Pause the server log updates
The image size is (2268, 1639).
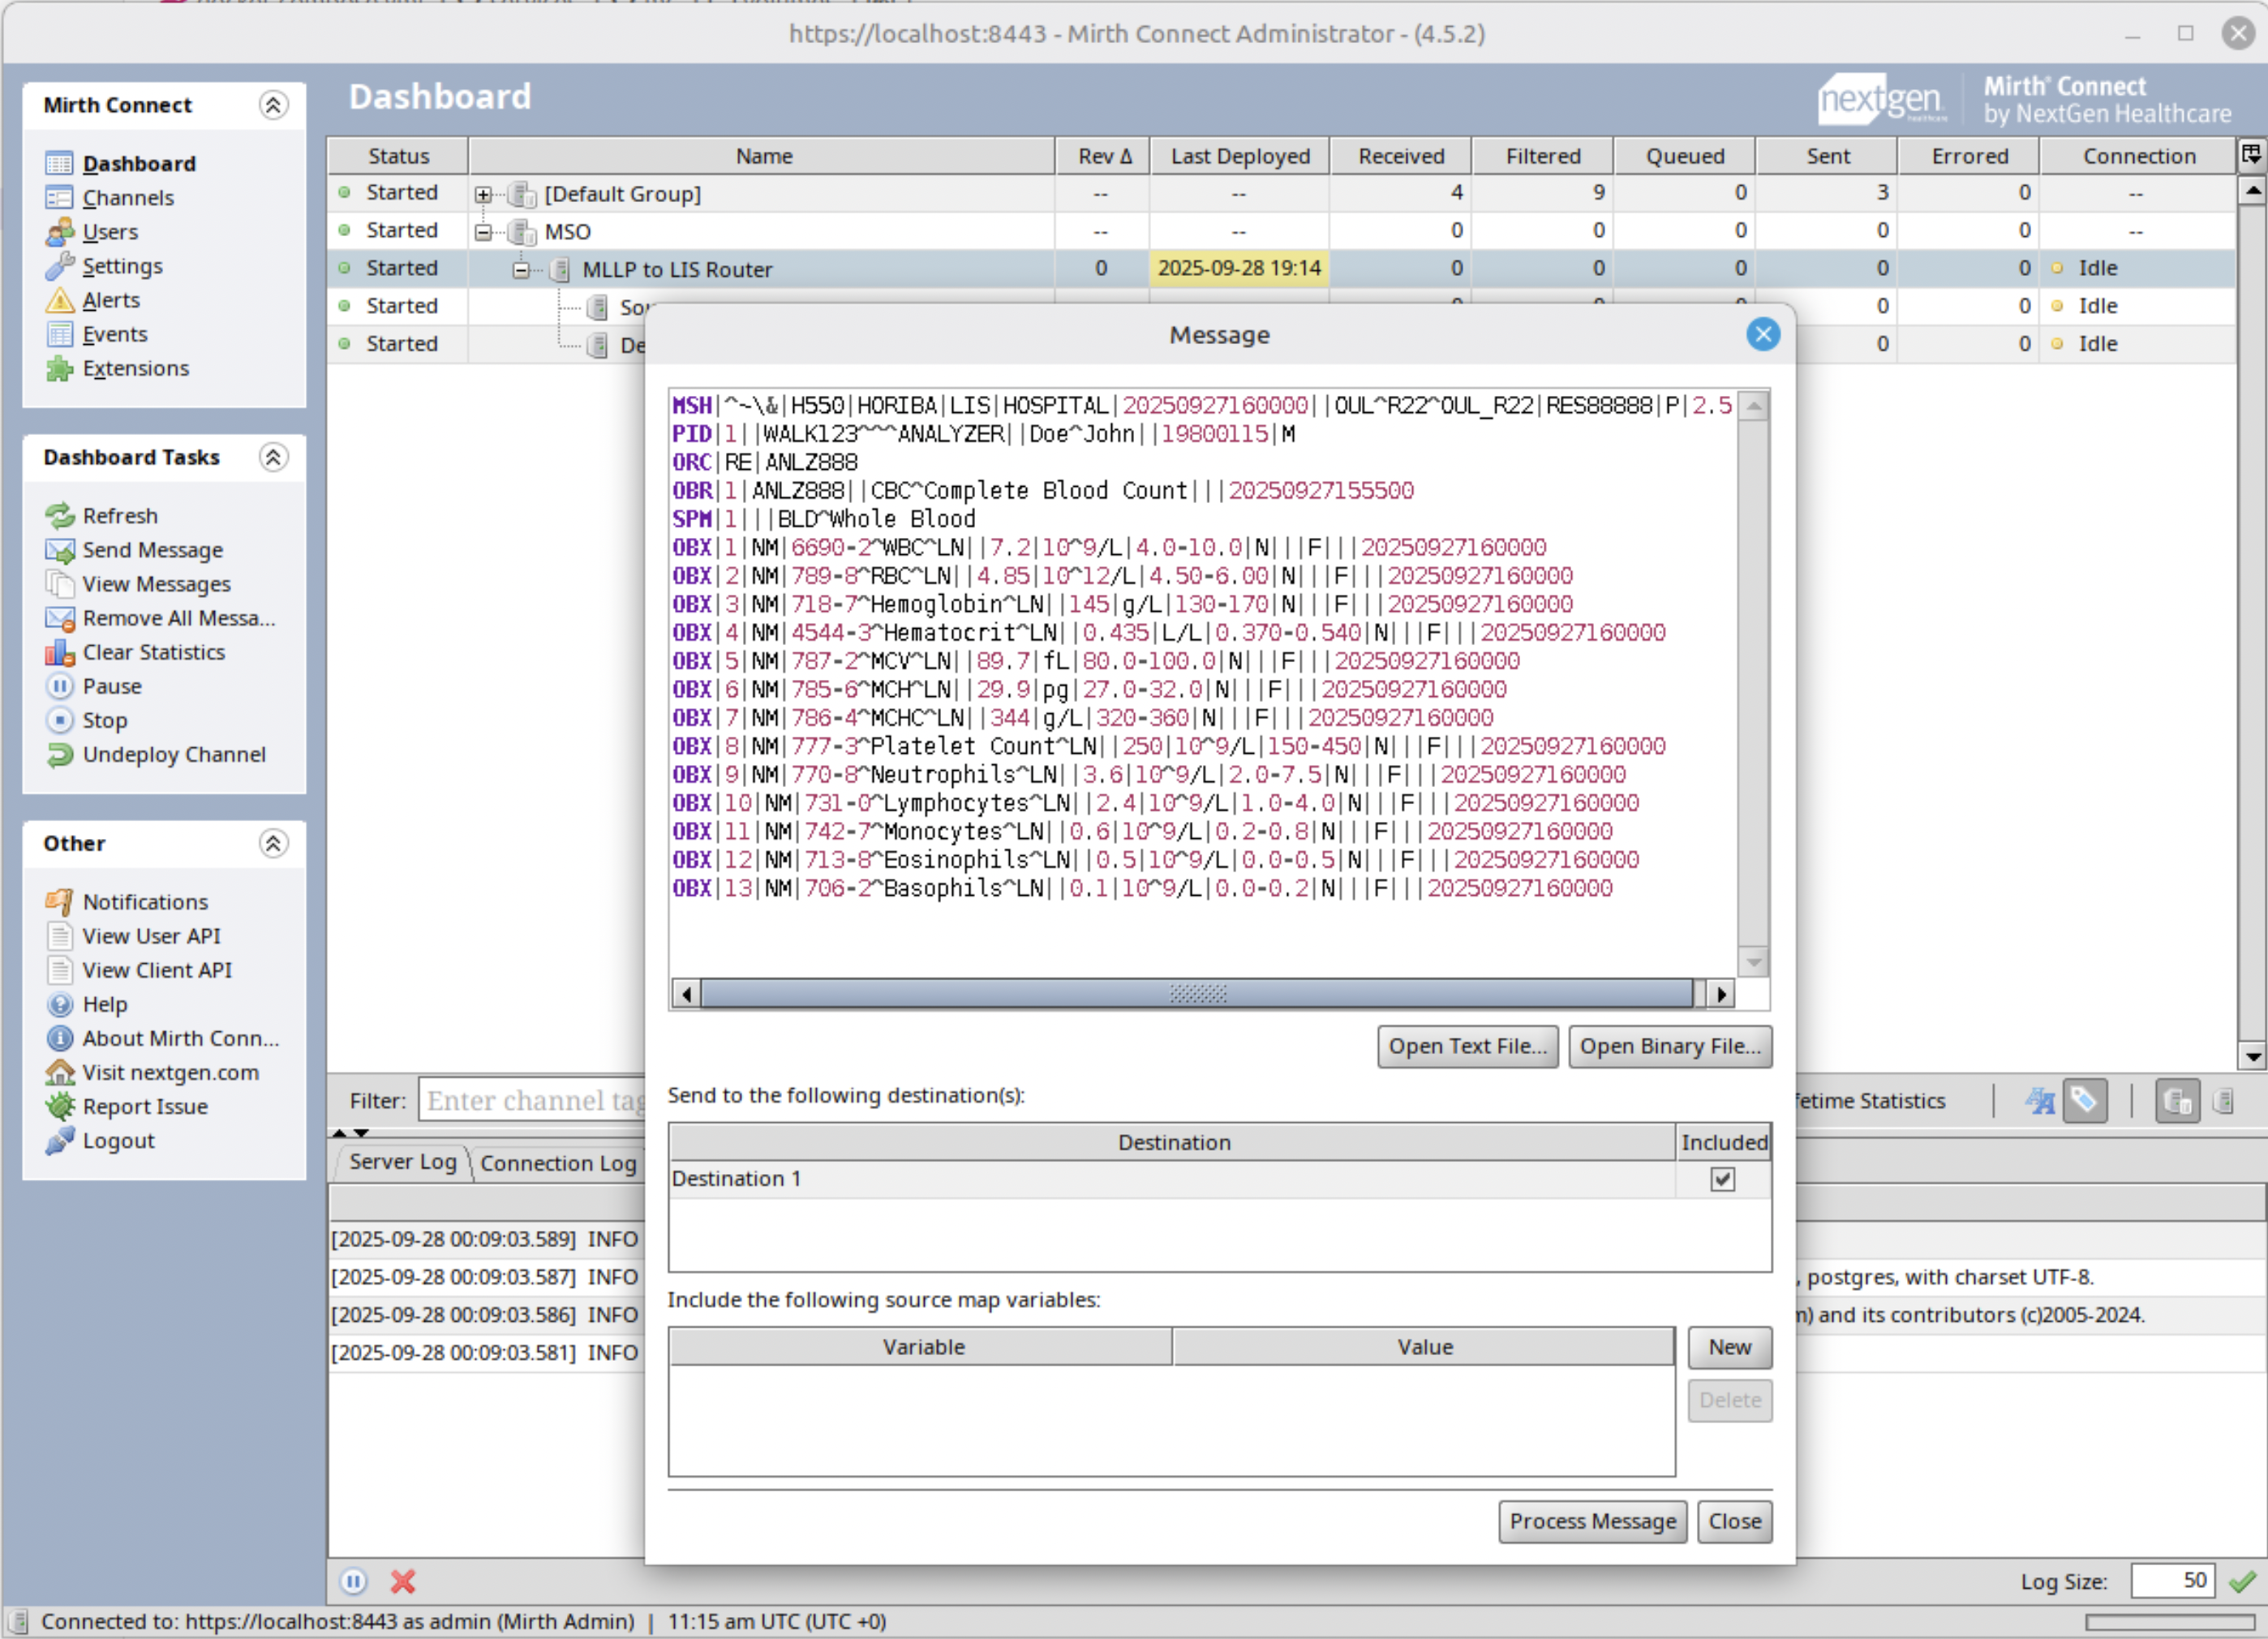[x=355, y=1581]
